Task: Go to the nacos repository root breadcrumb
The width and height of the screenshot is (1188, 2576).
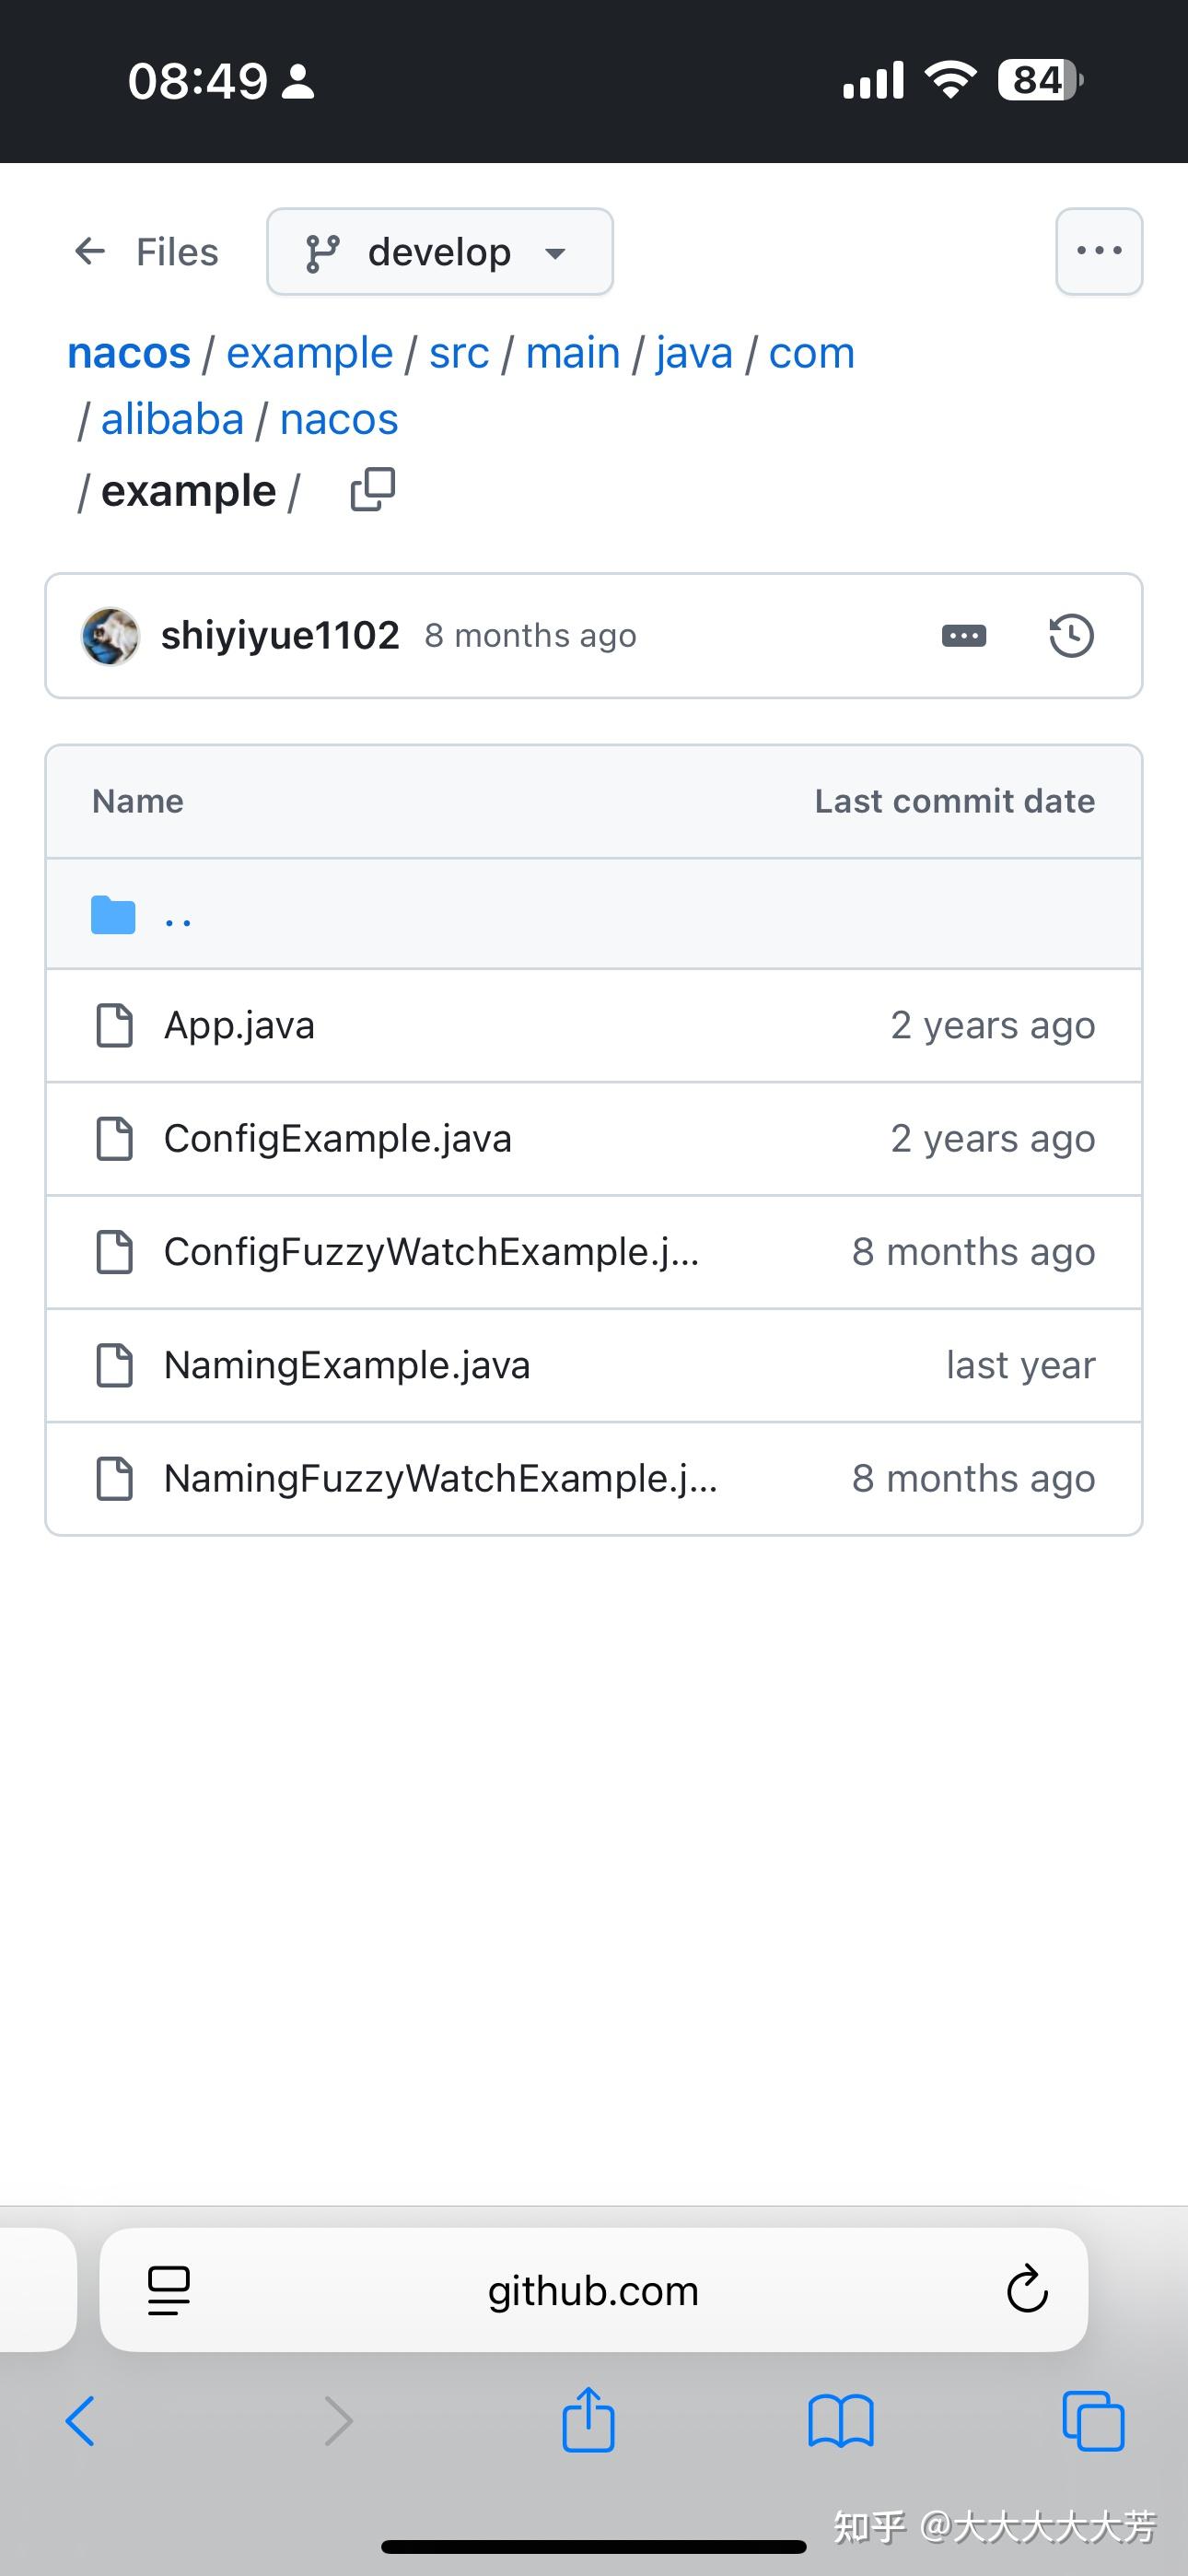Action: [x=129, y=353]
